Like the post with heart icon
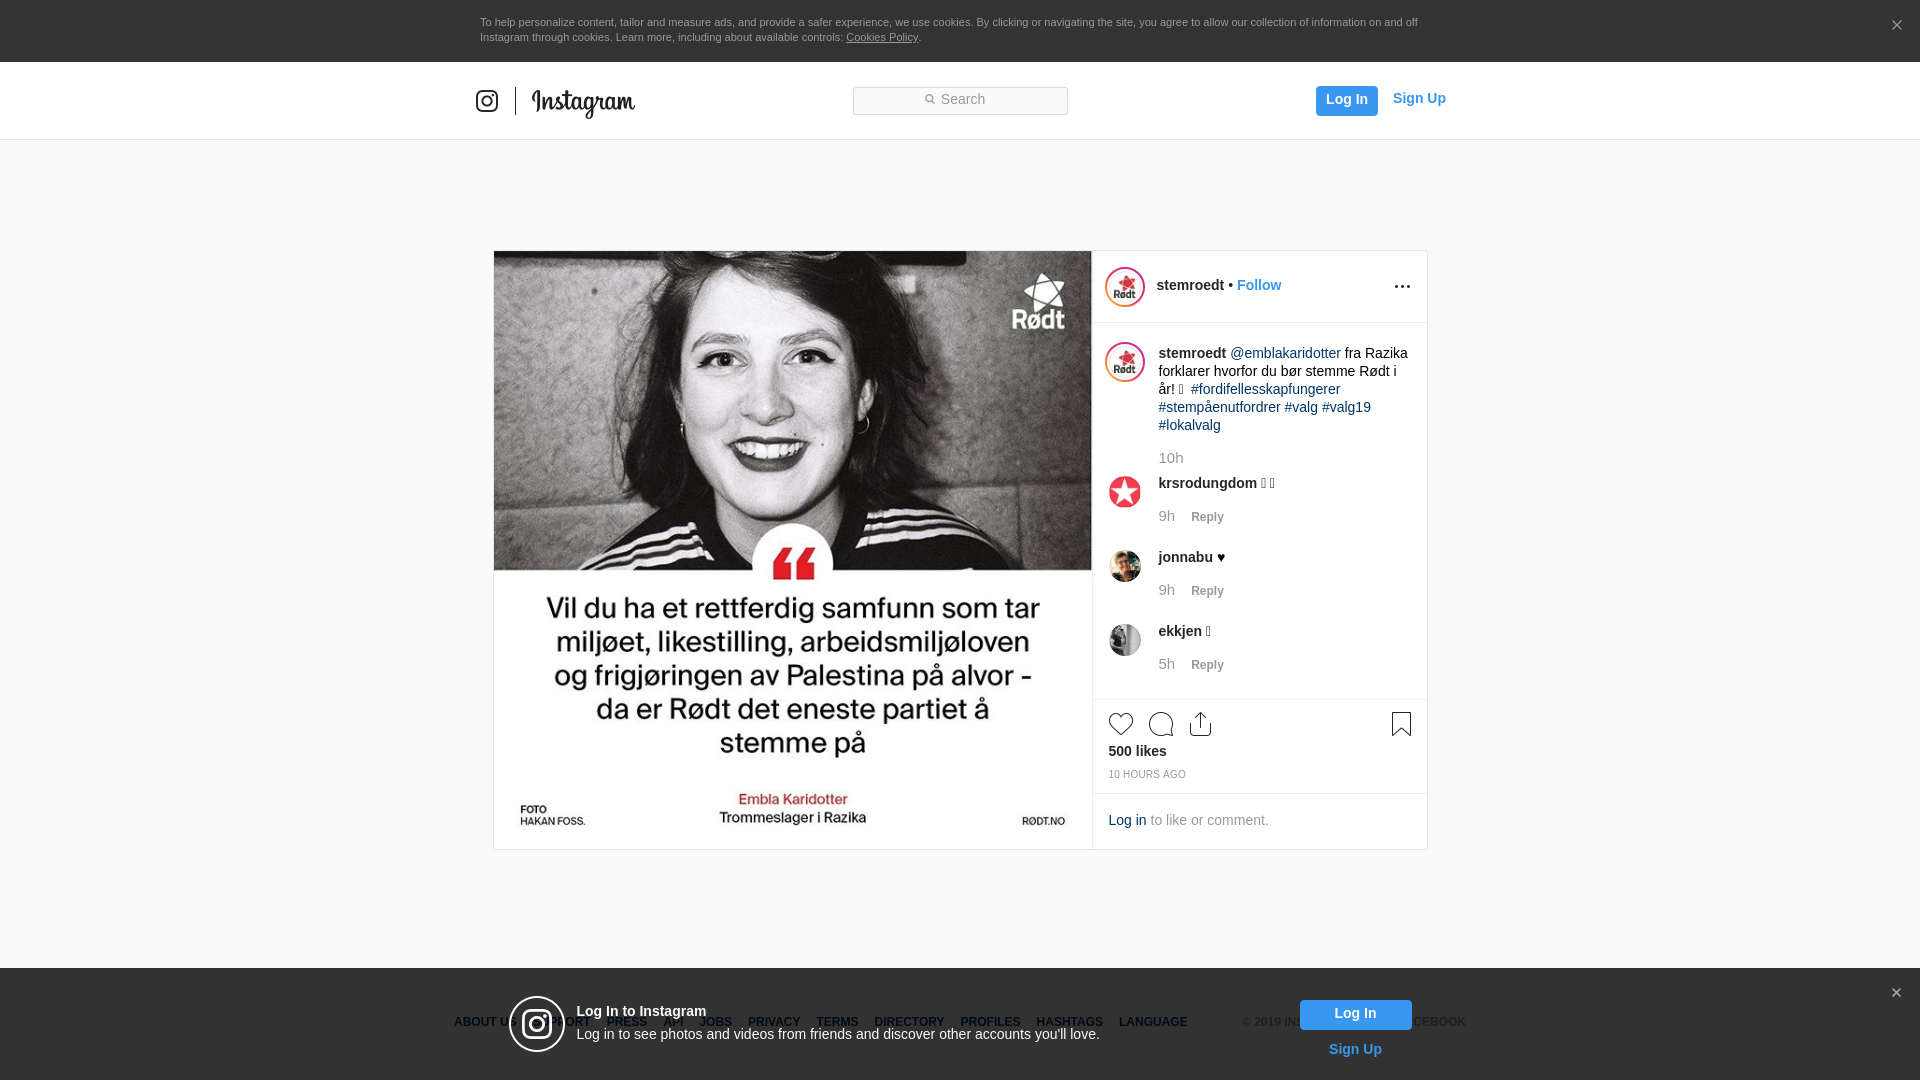Viewport: 1920px width, 1080px height. (x=1120, y=724)
